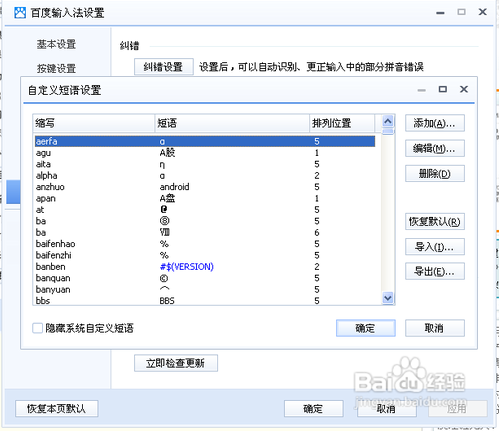Screen dimensions: 499x432
Task: Select the bbs row
Action: [x=205, y=301]
